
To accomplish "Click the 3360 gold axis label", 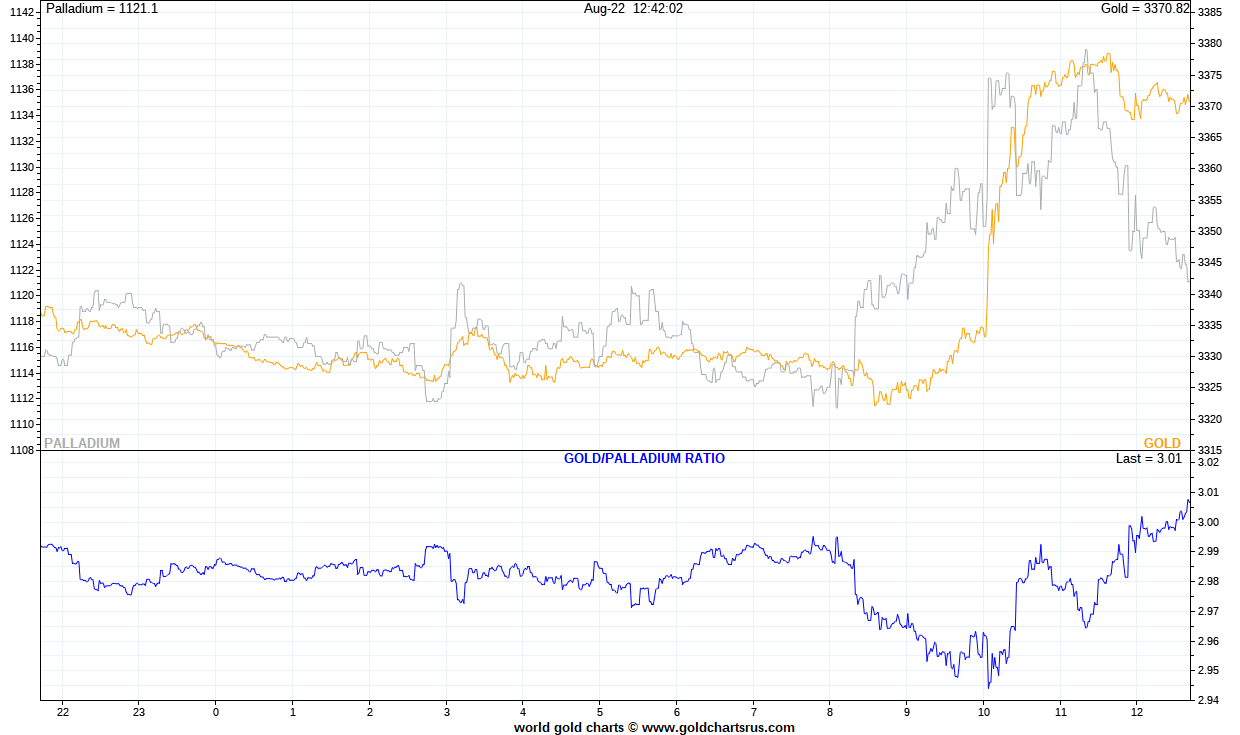I will (1210, 168).
